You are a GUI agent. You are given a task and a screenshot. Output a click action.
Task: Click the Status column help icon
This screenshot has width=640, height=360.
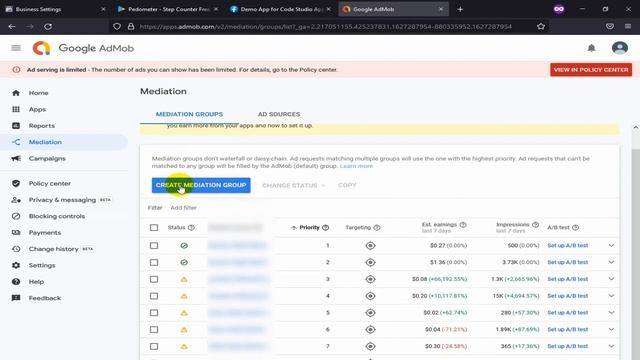tap(191, 228)
